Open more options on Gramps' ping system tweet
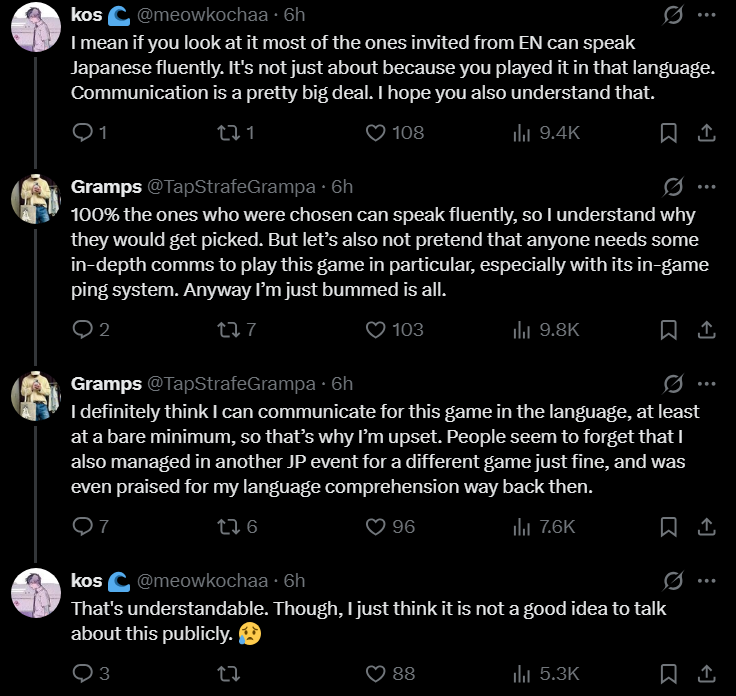 tap(706, 187)
